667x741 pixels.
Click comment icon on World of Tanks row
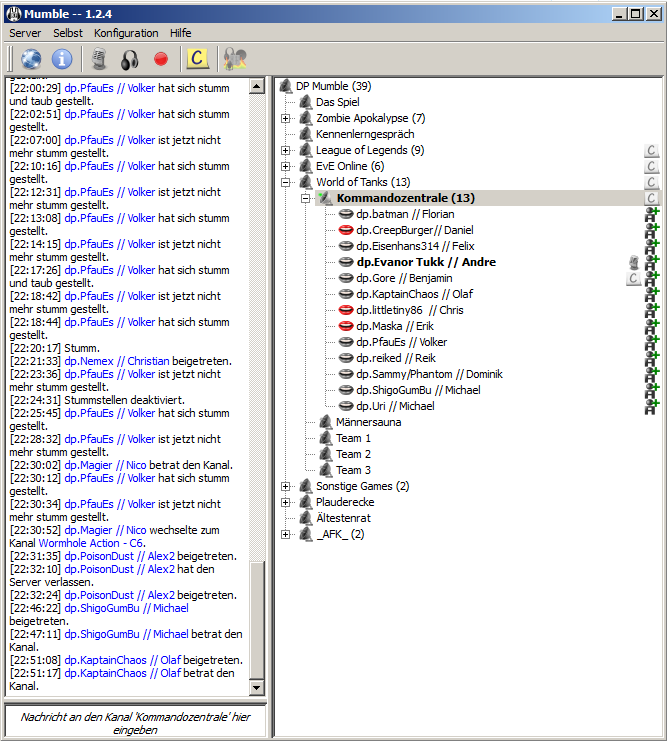(651, 182)
